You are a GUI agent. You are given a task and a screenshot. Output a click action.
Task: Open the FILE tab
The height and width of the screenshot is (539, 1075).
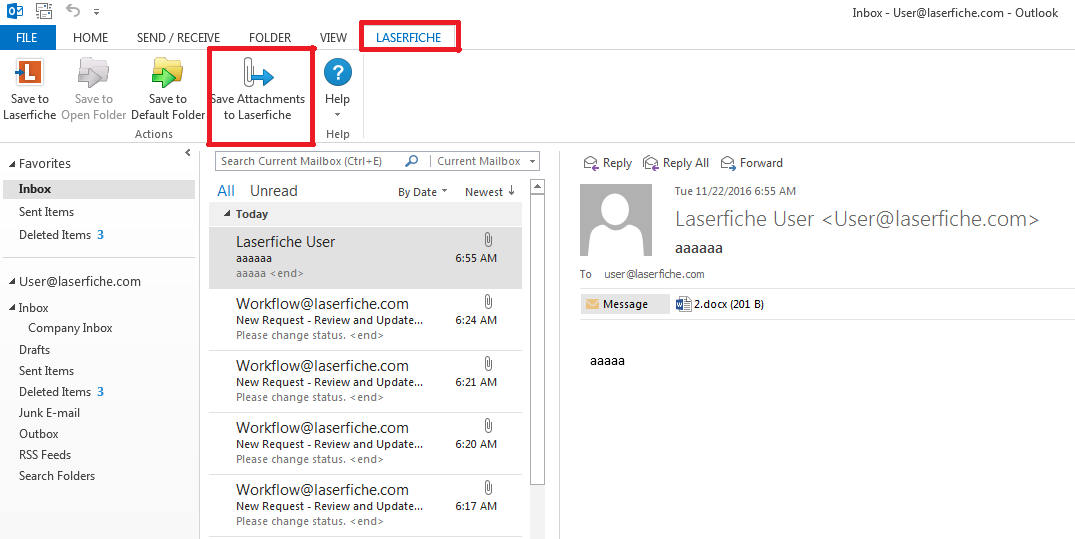[27, 38]
